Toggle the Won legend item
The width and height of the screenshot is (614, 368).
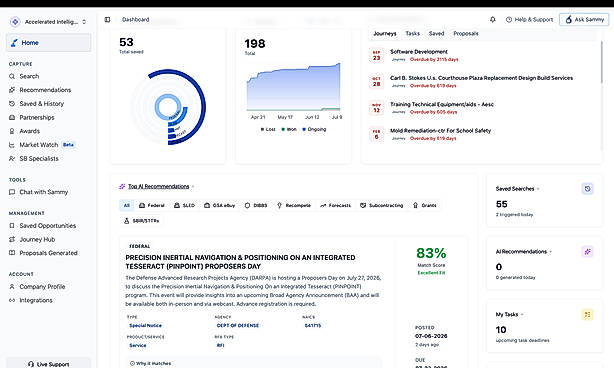289,129
